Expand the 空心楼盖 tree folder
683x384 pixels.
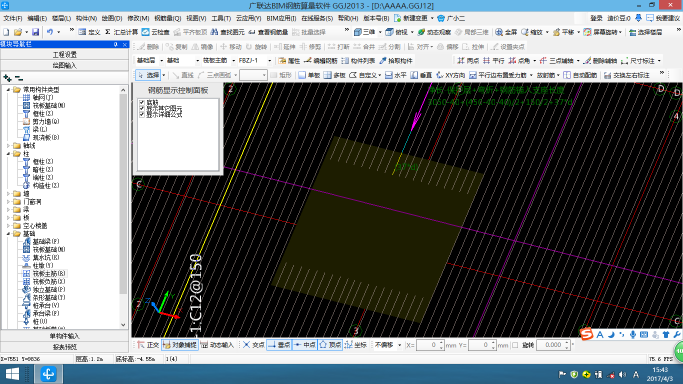point(8,226)
